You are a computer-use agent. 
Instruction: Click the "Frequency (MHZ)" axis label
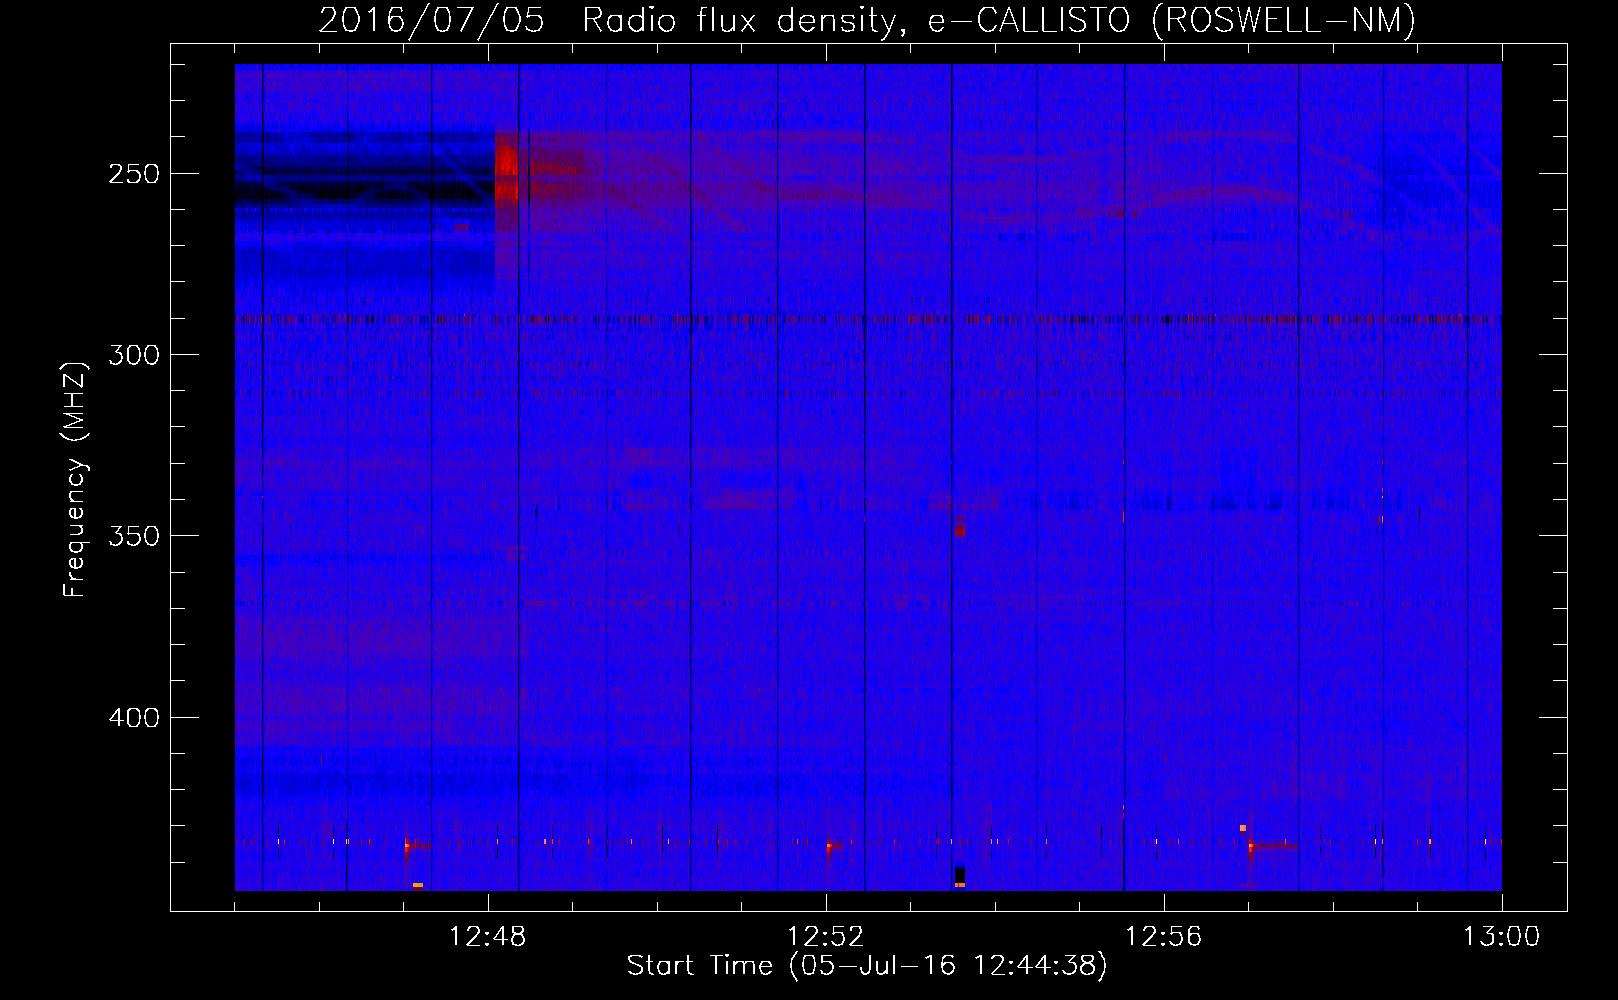pos(75,480)
